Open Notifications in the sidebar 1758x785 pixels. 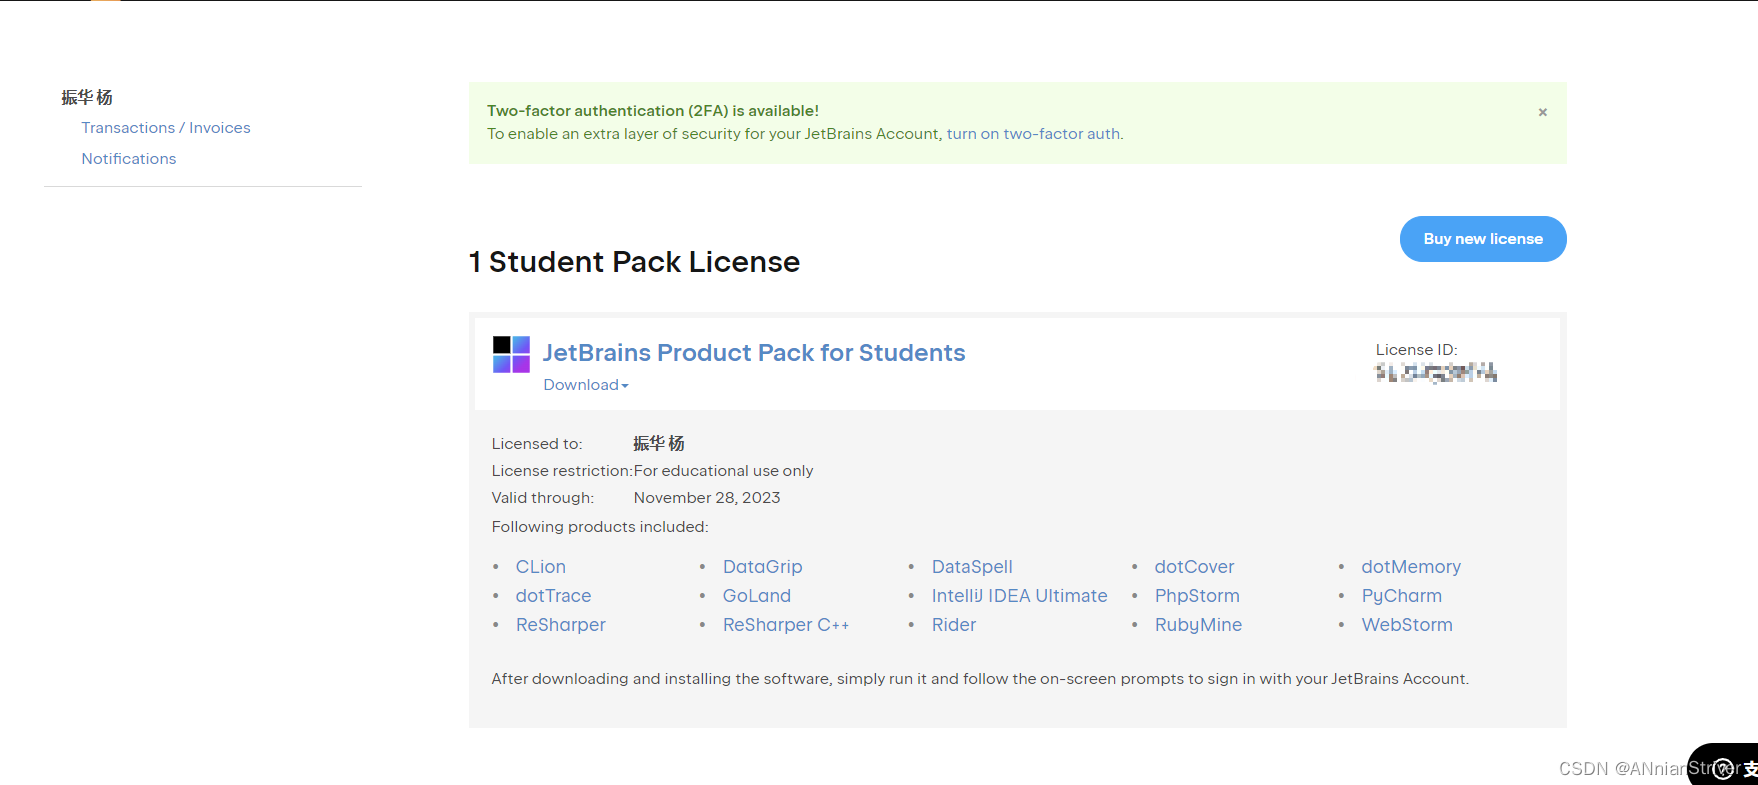(x=129, y=159)
